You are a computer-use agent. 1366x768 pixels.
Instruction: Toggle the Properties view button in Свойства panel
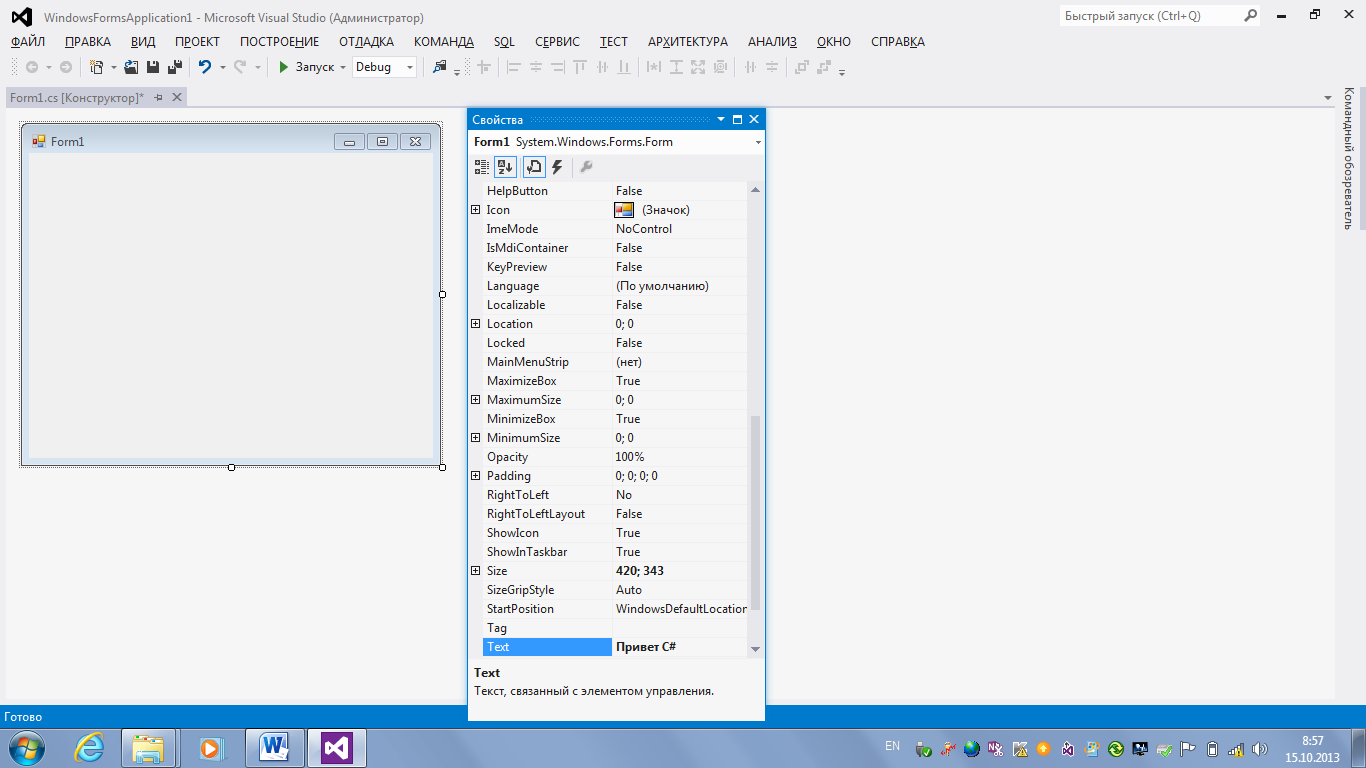(x=534, y=167)
